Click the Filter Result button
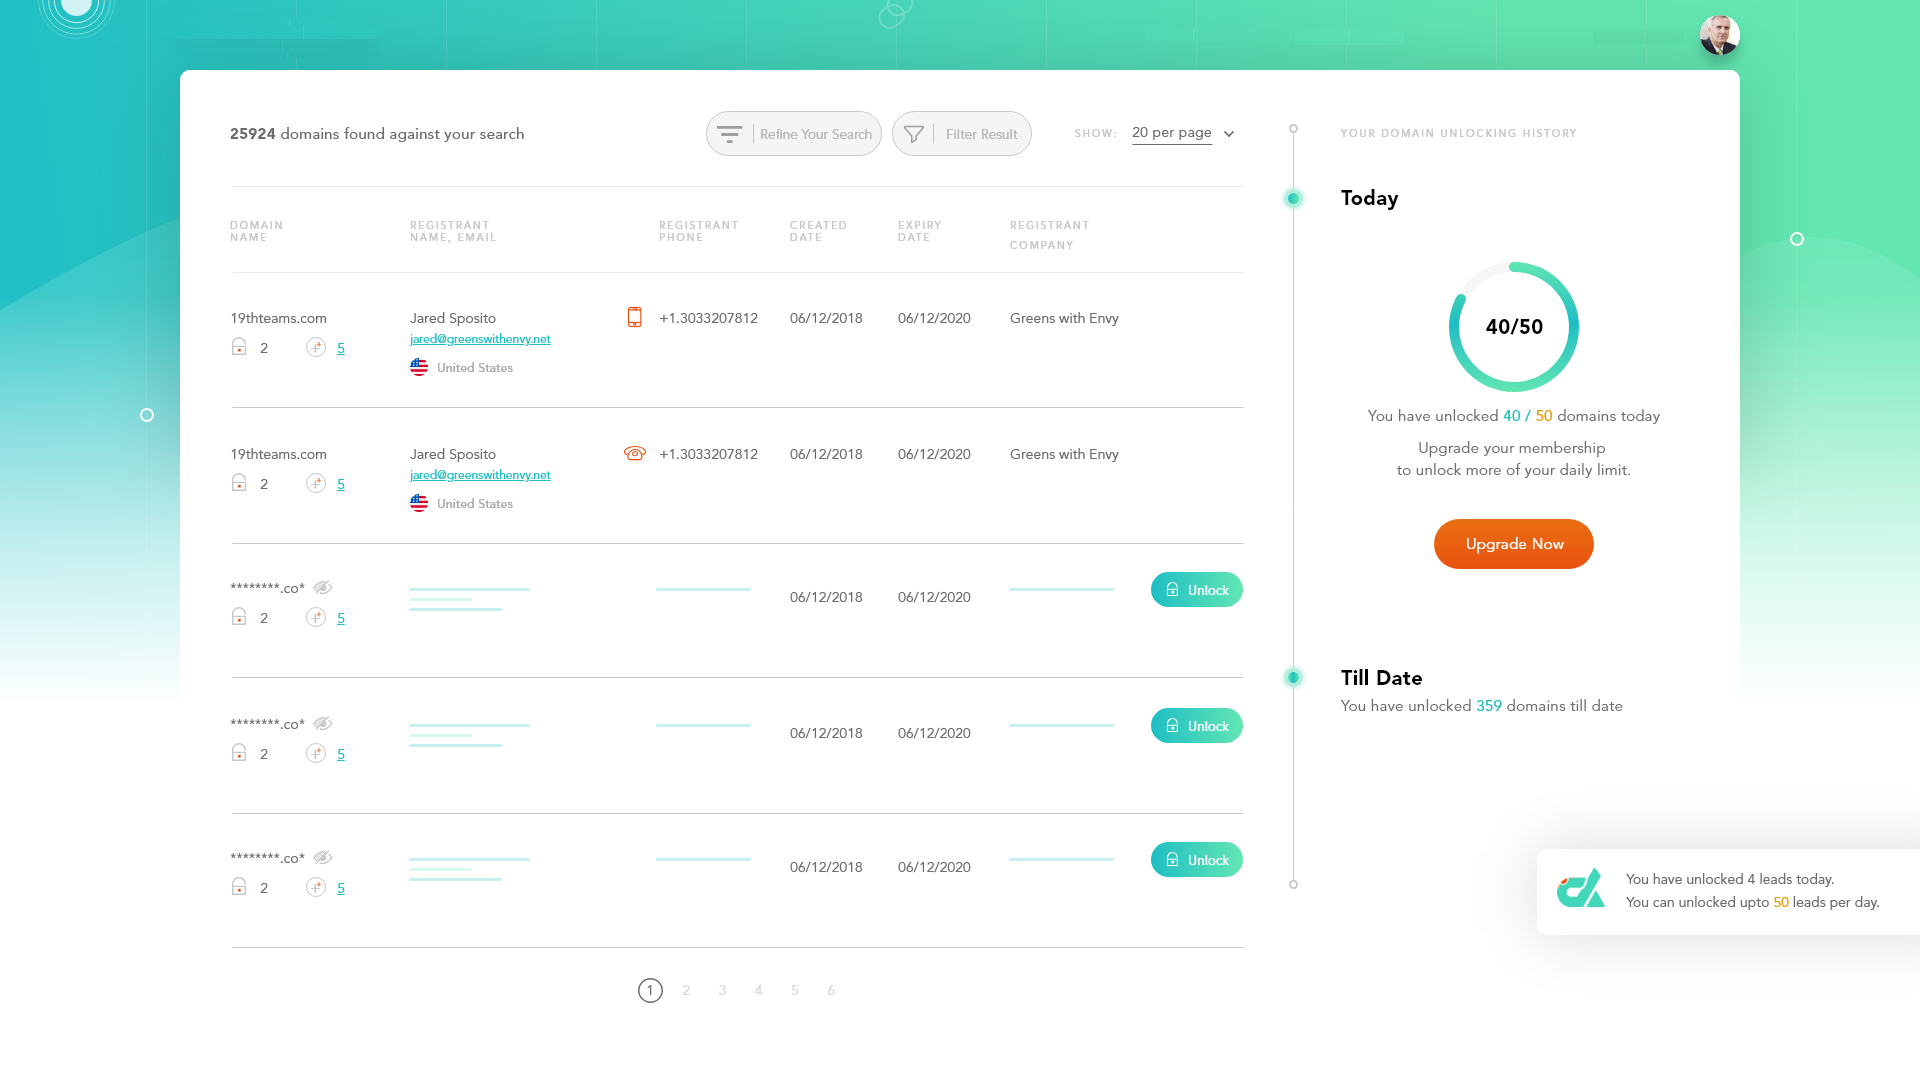This screenshot has width=1920, height=1080. click(961, 133)
